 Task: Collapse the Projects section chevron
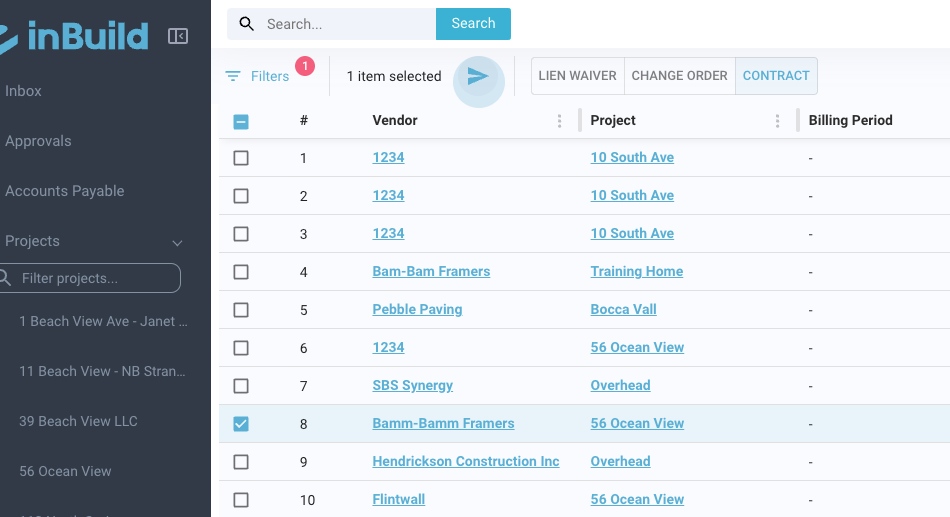[x=178, y=242]
